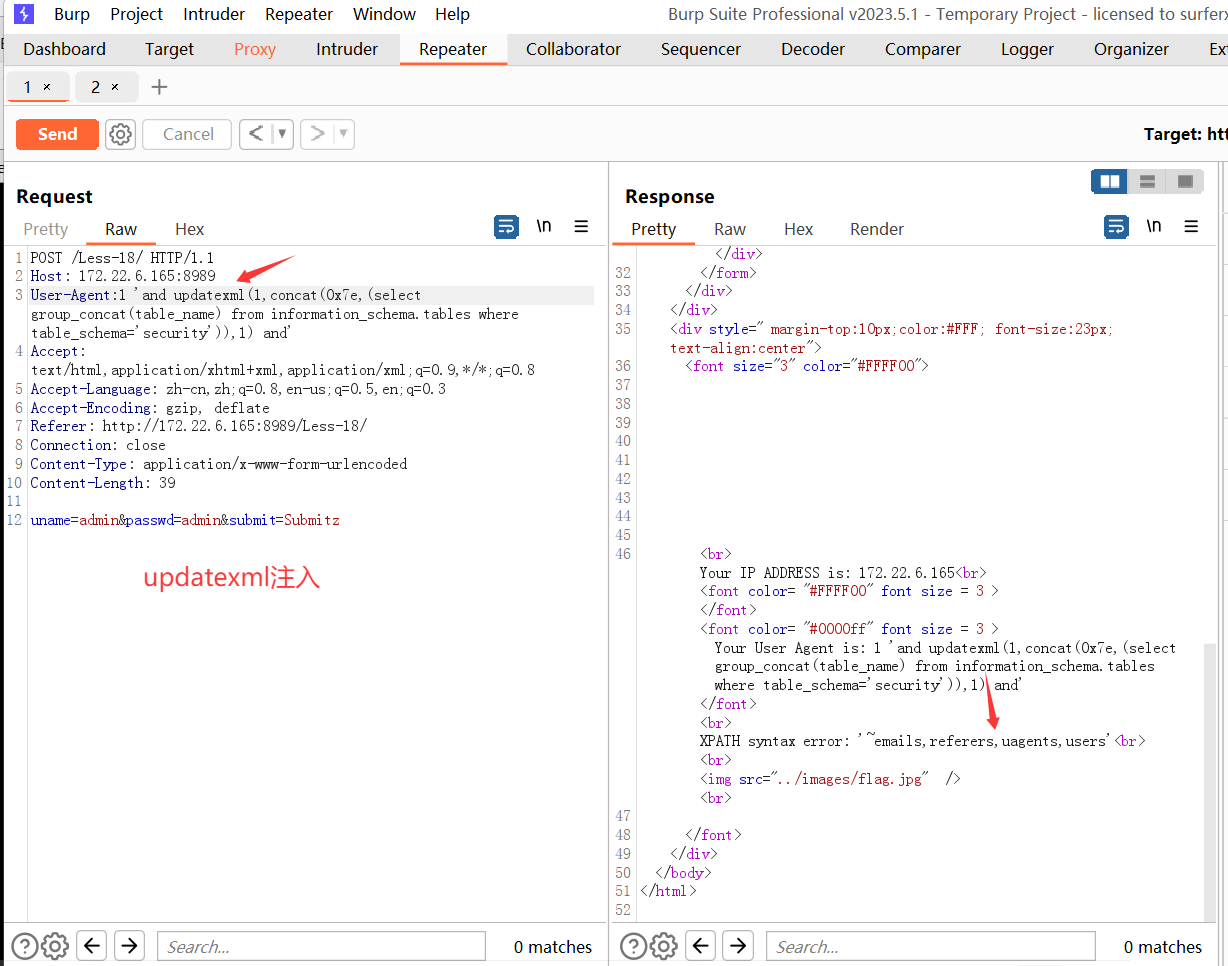The width and height of the screenshot is (1228, 966).
Task: Select combined single-panel layout icon
Action: [x=1185, y=181]
